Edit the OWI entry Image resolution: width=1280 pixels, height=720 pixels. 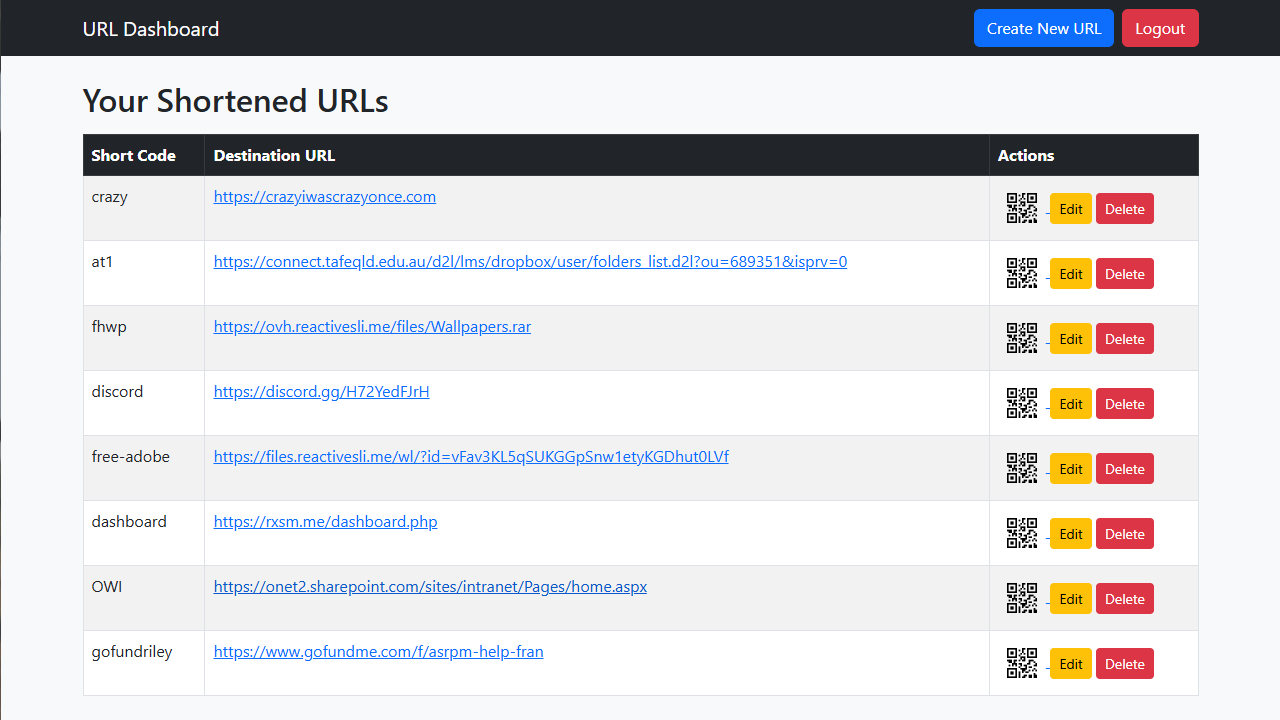(1071, 599)
